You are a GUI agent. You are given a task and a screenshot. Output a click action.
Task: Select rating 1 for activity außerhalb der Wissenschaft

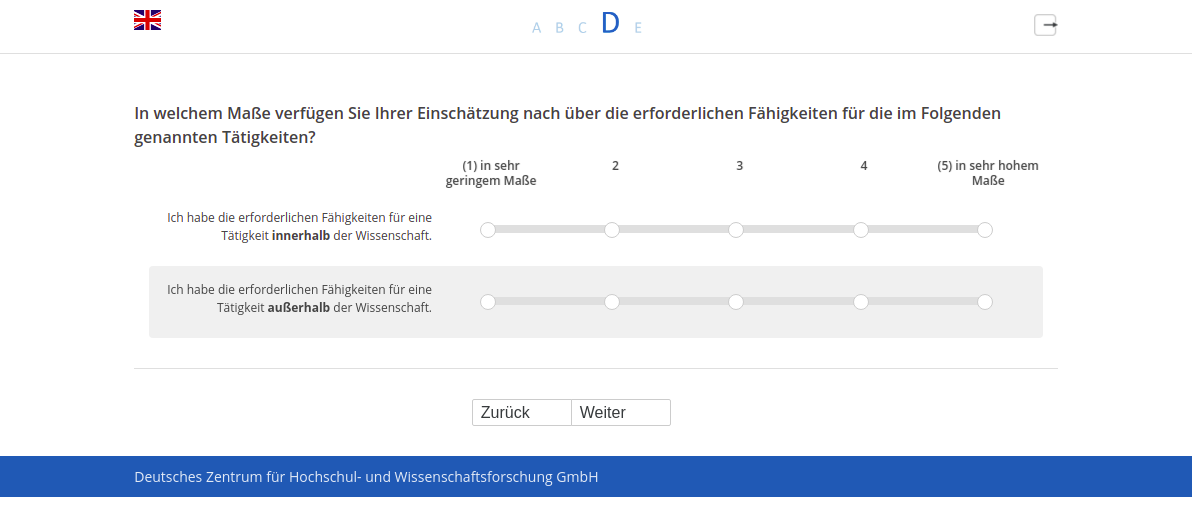488,302
